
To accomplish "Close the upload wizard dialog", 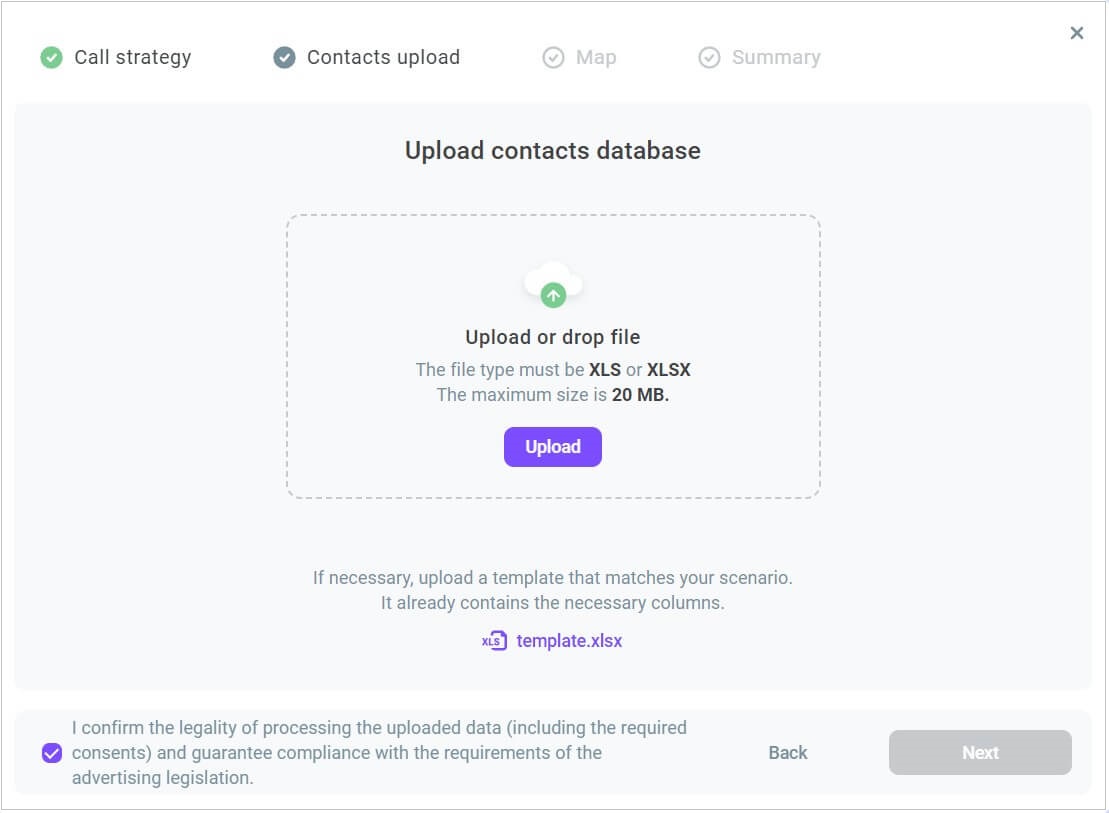I will tap(1076, 33).
